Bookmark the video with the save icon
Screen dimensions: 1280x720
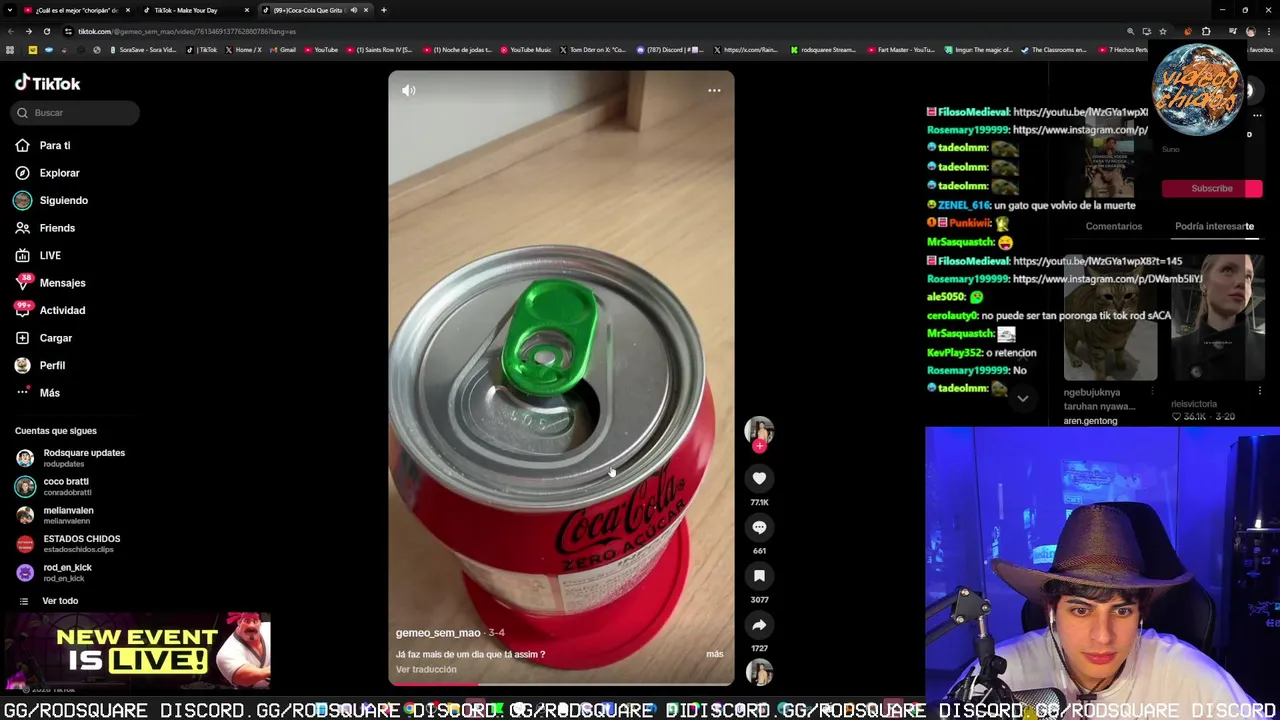click(x=759, y=576)
